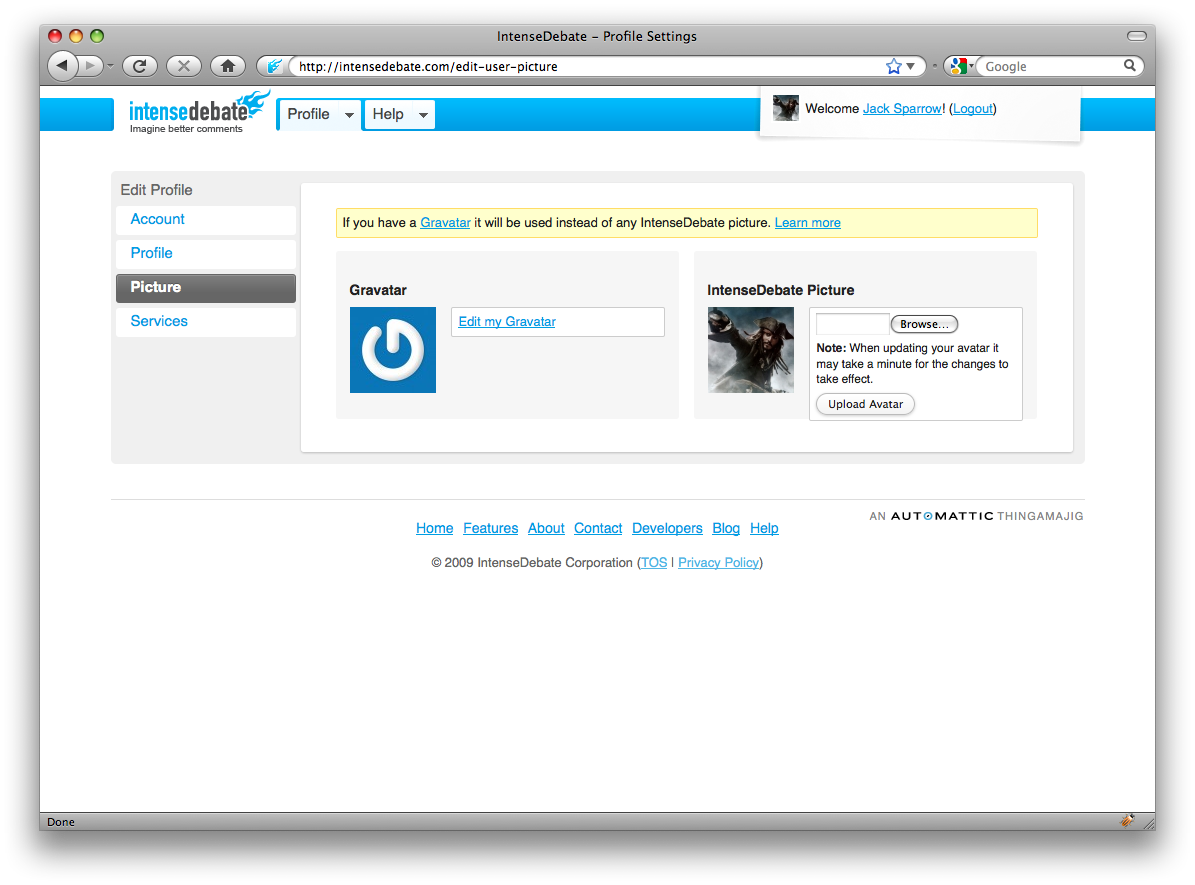Click the pirate IntenseDebate picture thumbnail
The height and width of the screenshot is (885, 1195).
click(x=751, y=350)
